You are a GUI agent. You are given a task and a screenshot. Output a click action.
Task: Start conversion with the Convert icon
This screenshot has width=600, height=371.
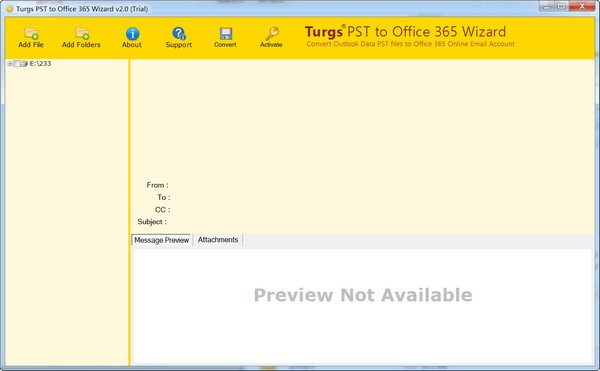pyautogui.click(x=225, y=37)
